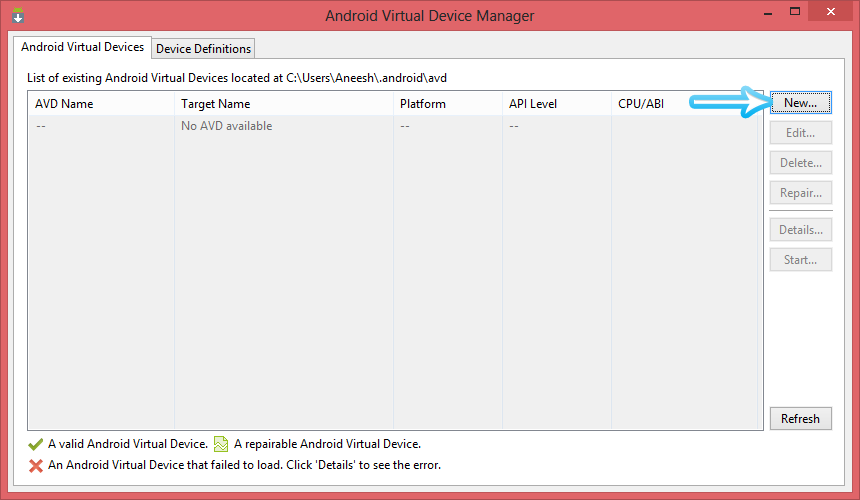Click 'A valid Android Virtual Device.' text
The image size is (860, 500).
128,444
